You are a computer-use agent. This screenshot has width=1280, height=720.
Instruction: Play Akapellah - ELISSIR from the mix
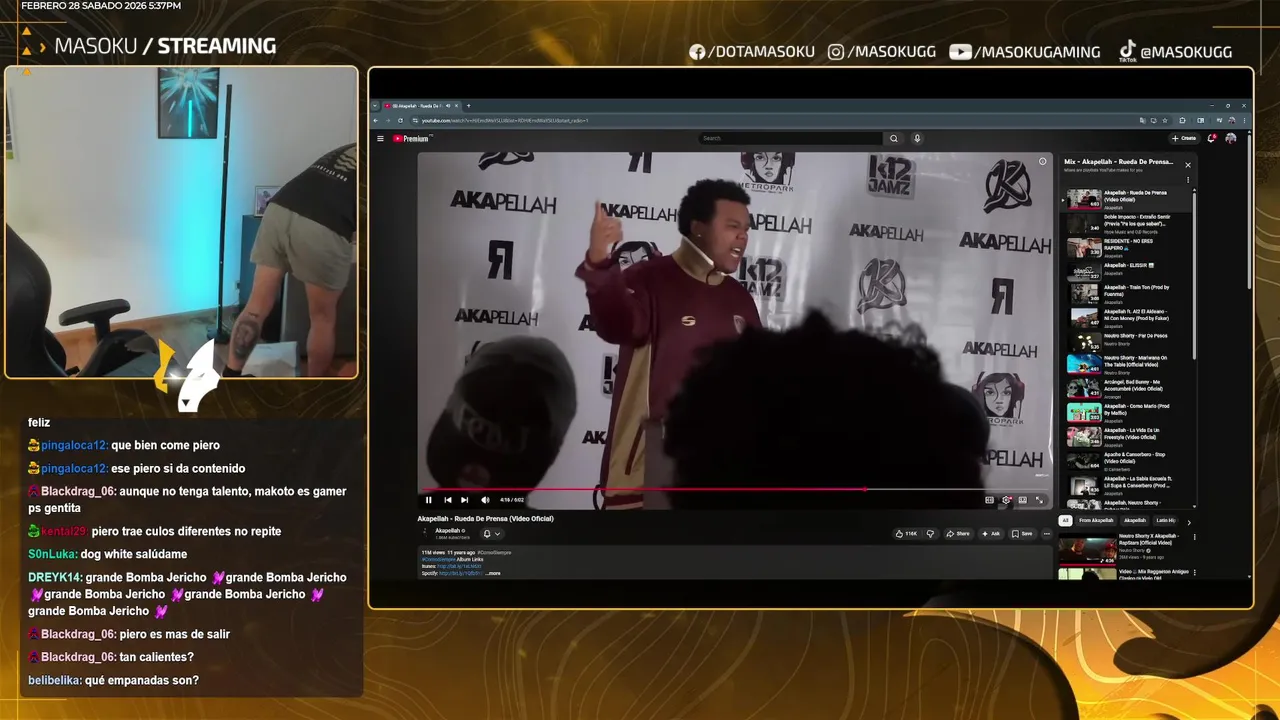point(1127,270)
